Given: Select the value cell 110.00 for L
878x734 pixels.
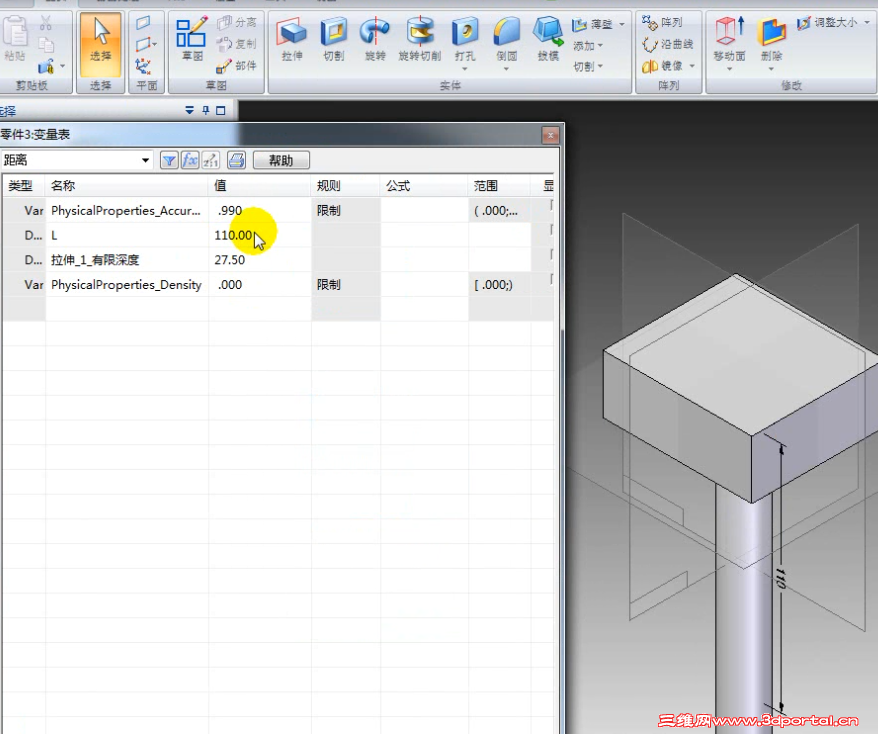Looking at the screenshot, I should click(260, 235).
